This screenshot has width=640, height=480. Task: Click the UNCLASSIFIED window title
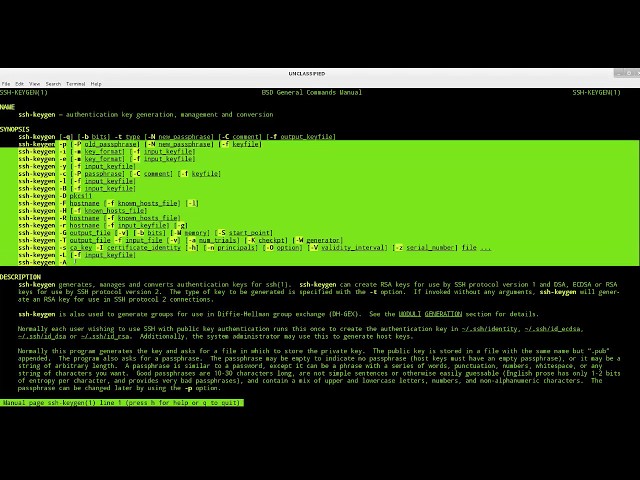click(307, 74)
